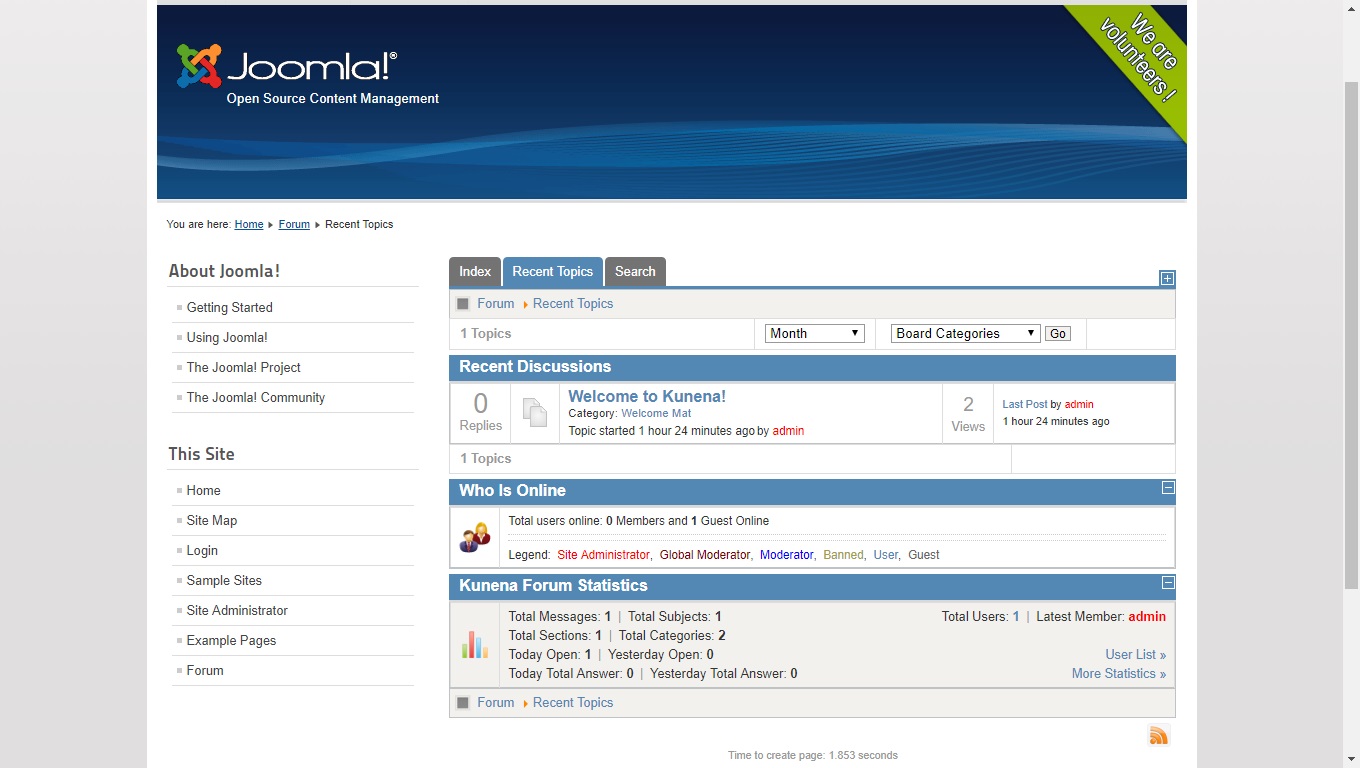This screenshot has height=768, width=1360.
Task: Click the square icon beside the top Forum breadcrumb
Action: click(x=463, y=304)
